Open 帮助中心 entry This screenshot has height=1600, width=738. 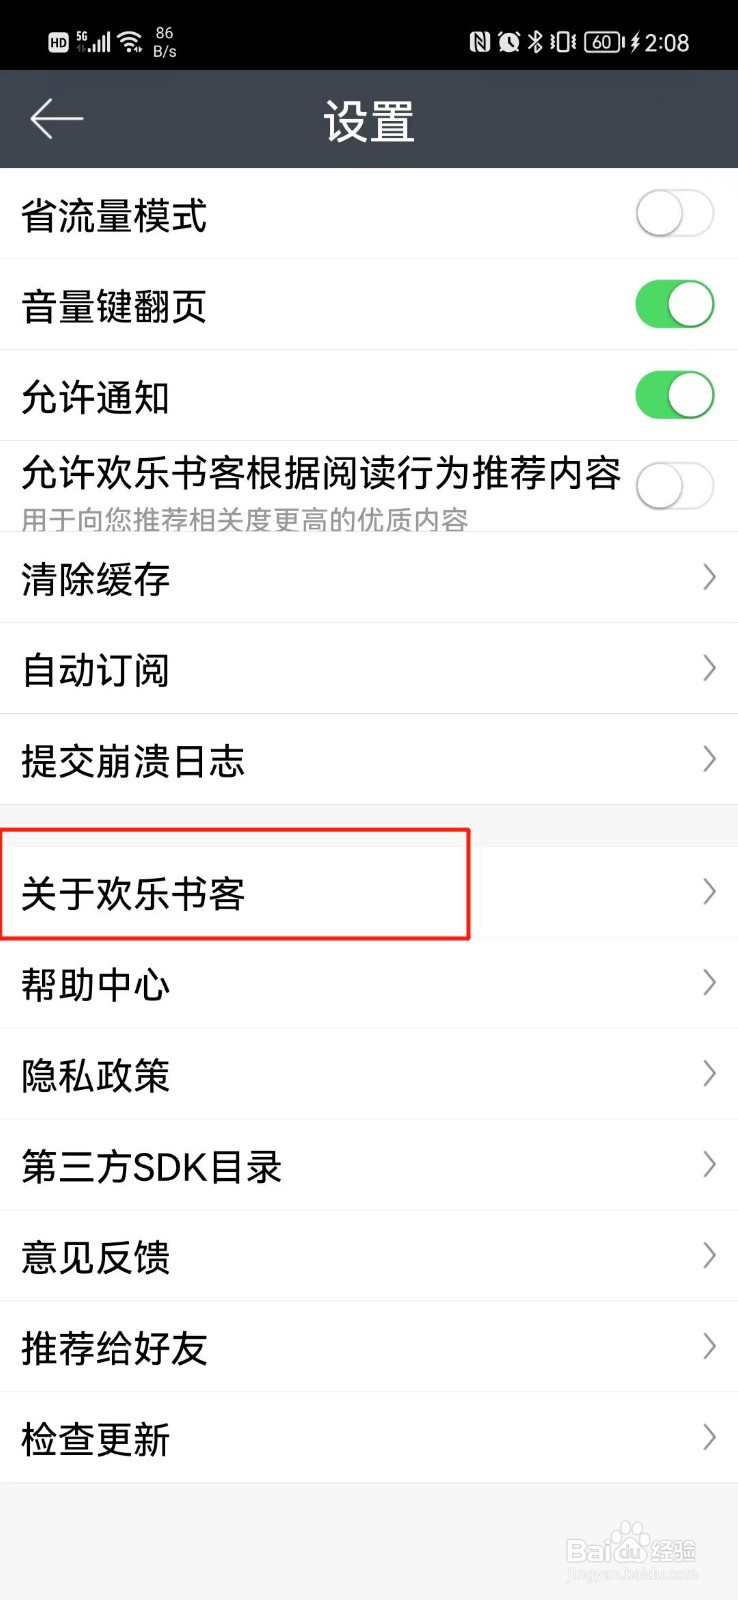coord(369,983)
